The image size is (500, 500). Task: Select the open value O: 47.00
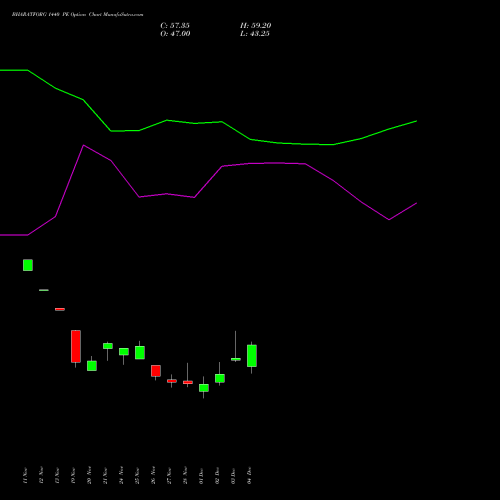click(175, 34)
